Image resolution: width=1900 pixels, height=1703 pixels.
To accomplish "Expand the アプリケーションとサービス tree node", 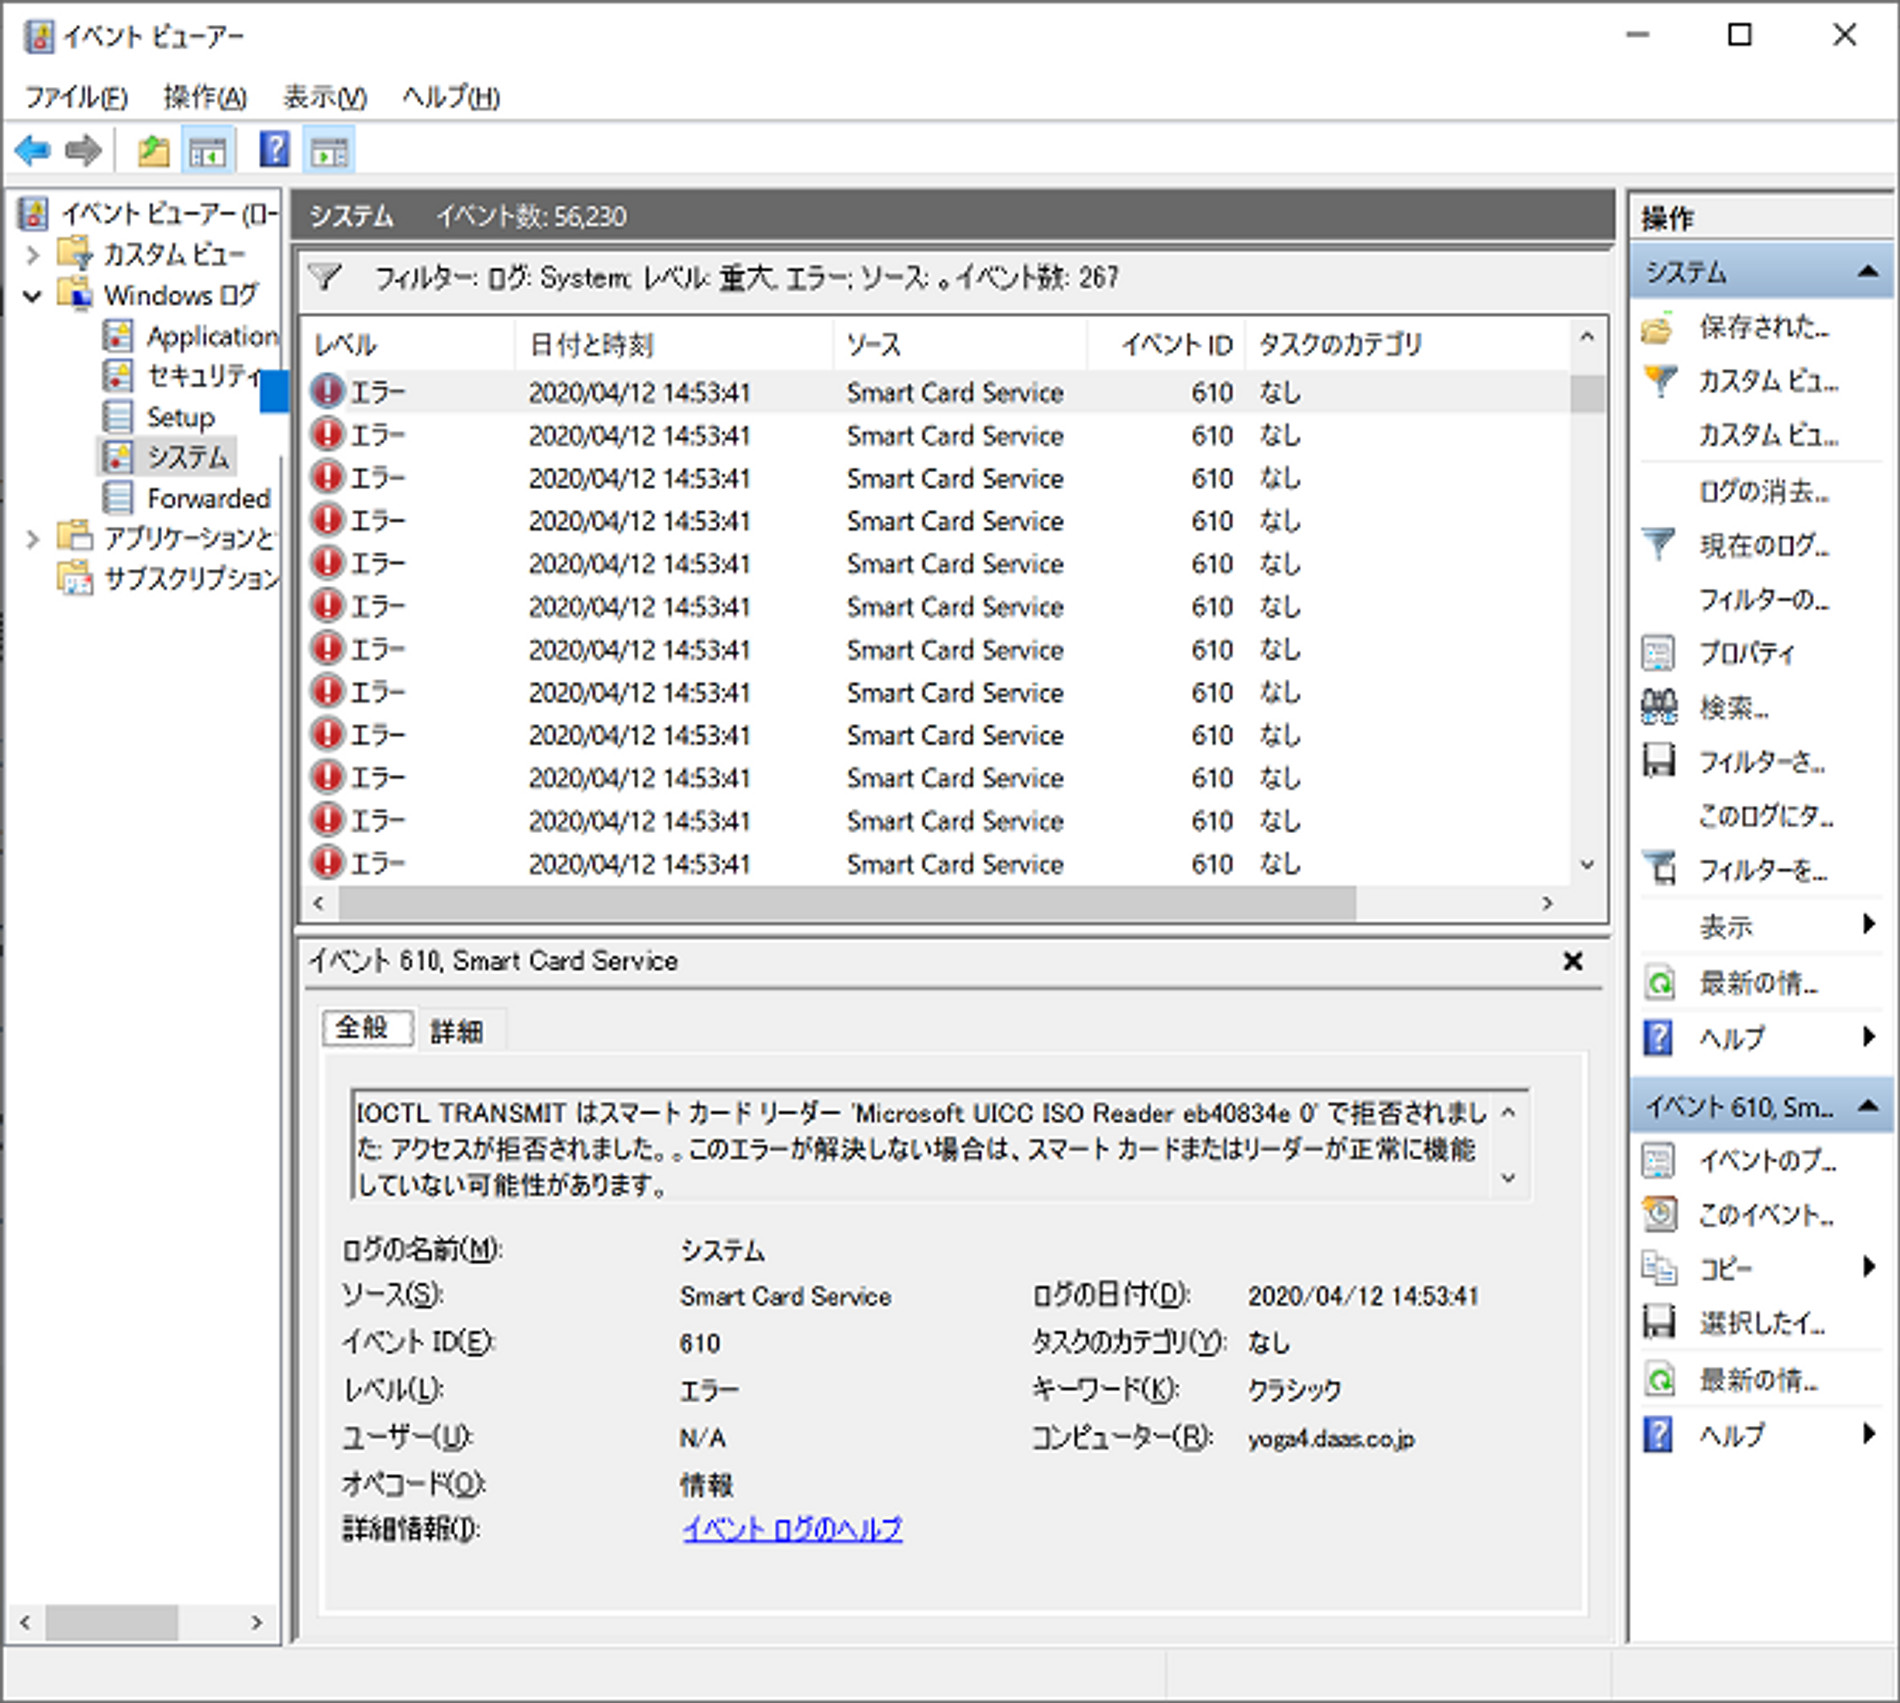I will tap(32, 539).
